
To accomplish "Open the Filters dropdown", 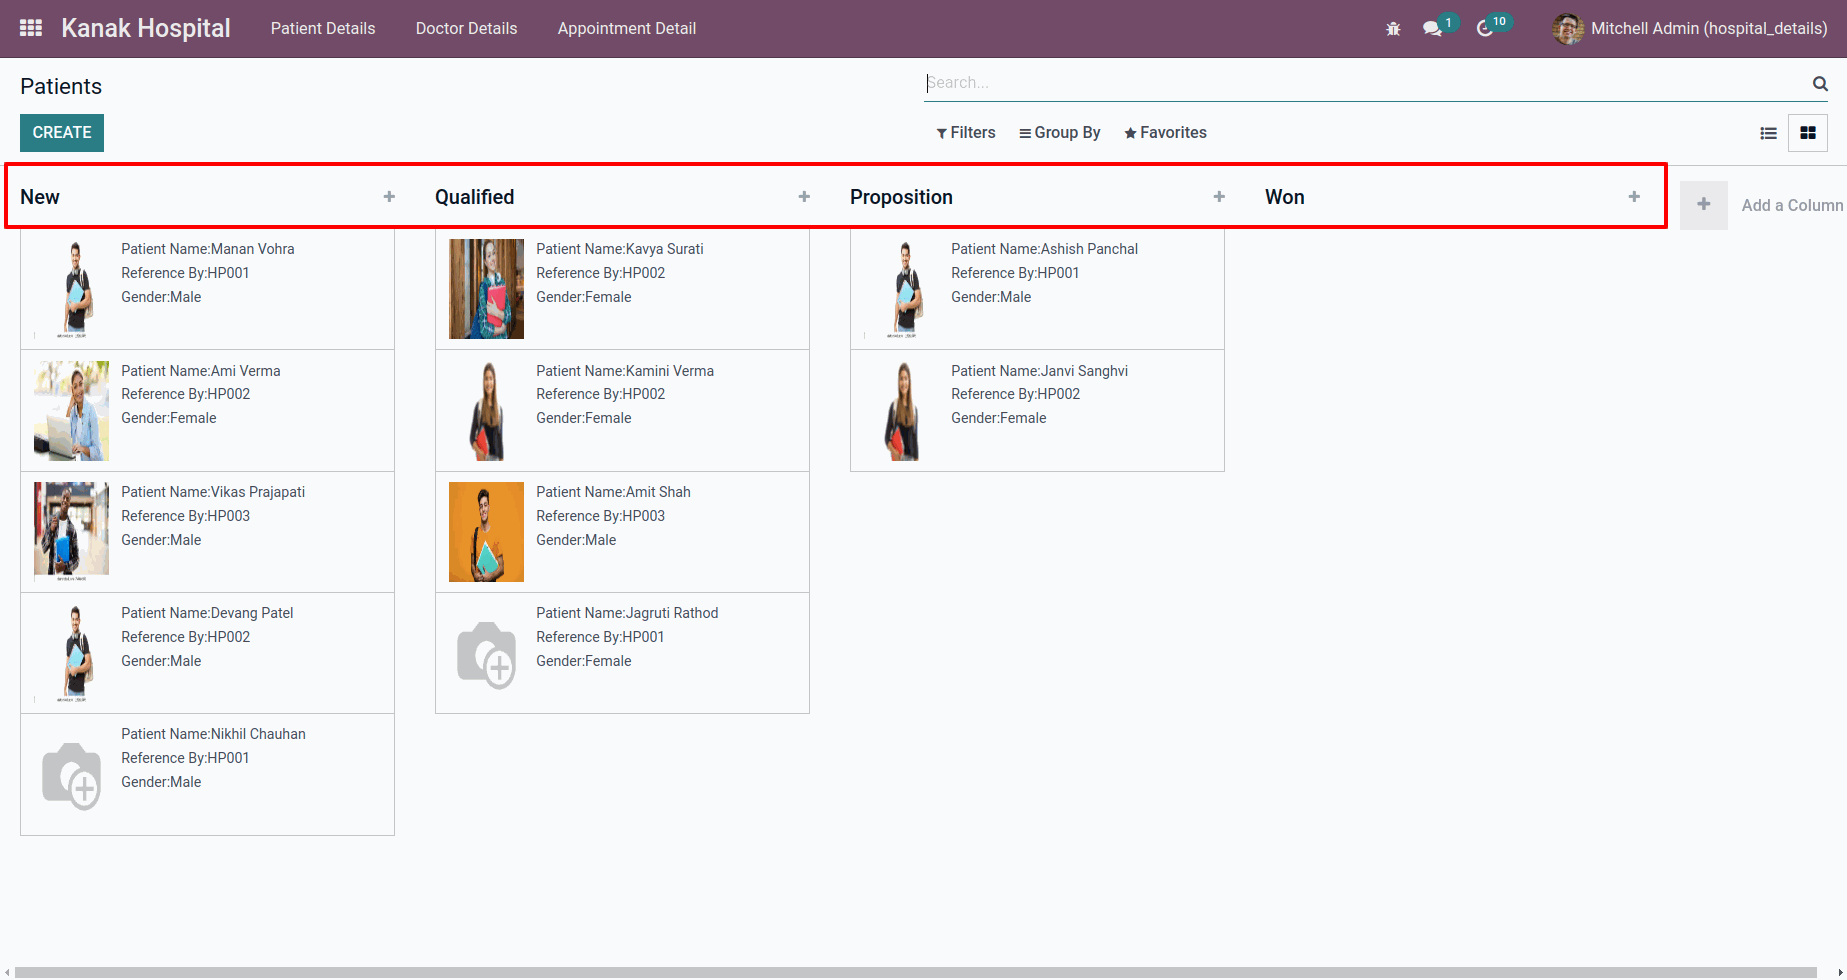I will point(965,132).
